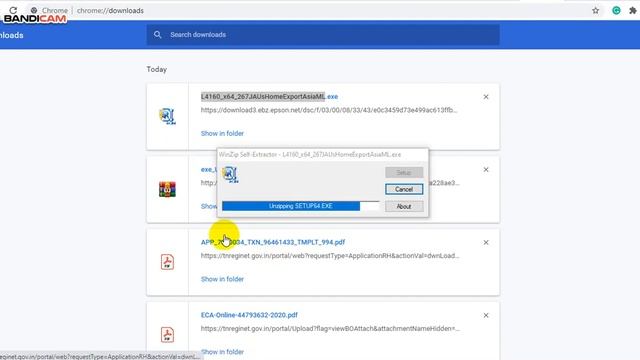Open tnreginet viewBOAttach source URL
The width and height of the screenshot is (640, 360).
tap(330, 329)
